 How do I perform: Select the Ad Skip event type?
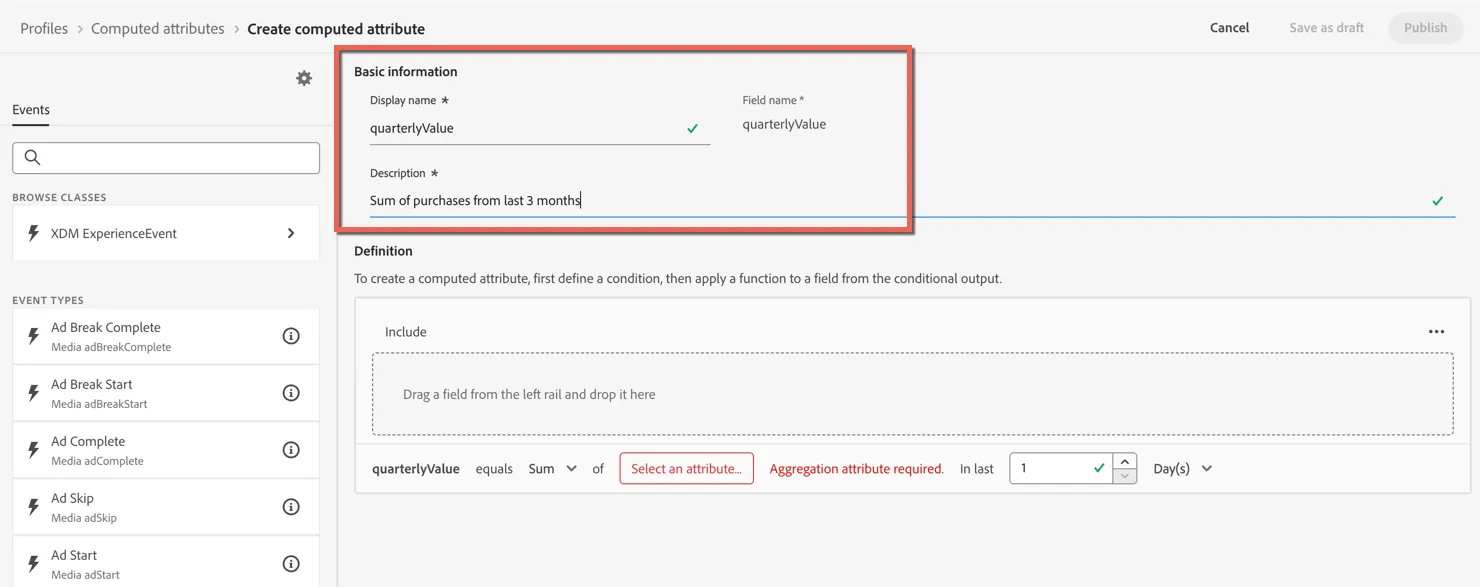[x=166, y=507]
